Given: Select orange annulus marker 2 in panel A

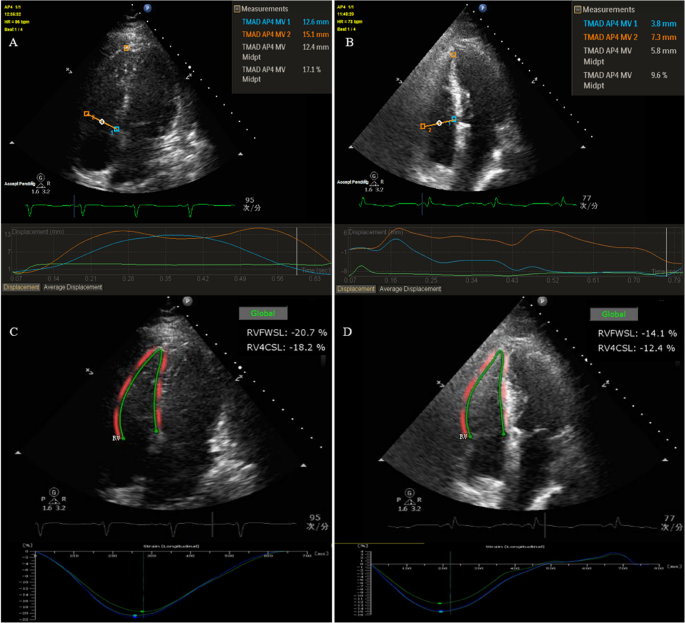Looking at the screenshot, I should tap(86, 114).
